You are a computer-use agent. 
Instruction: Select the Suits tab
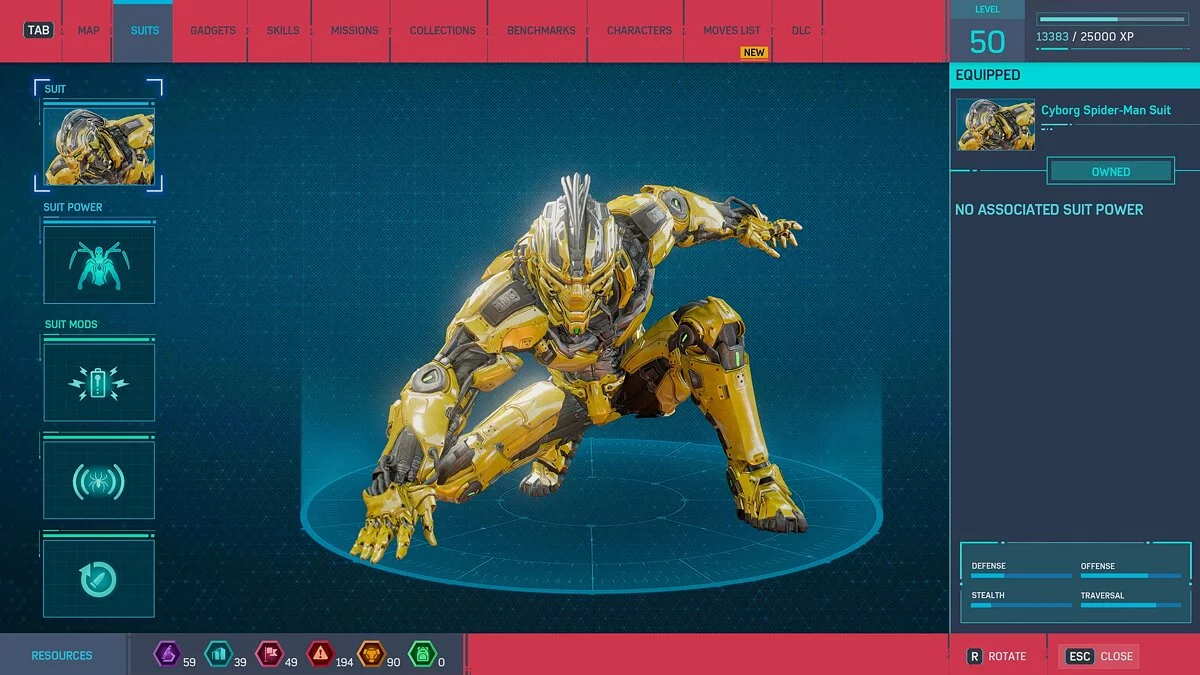point(144,31)
